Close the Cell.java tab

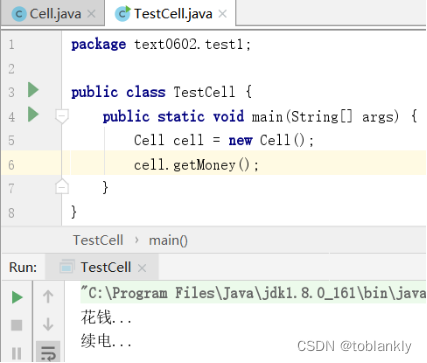click(x=91, y=14)
